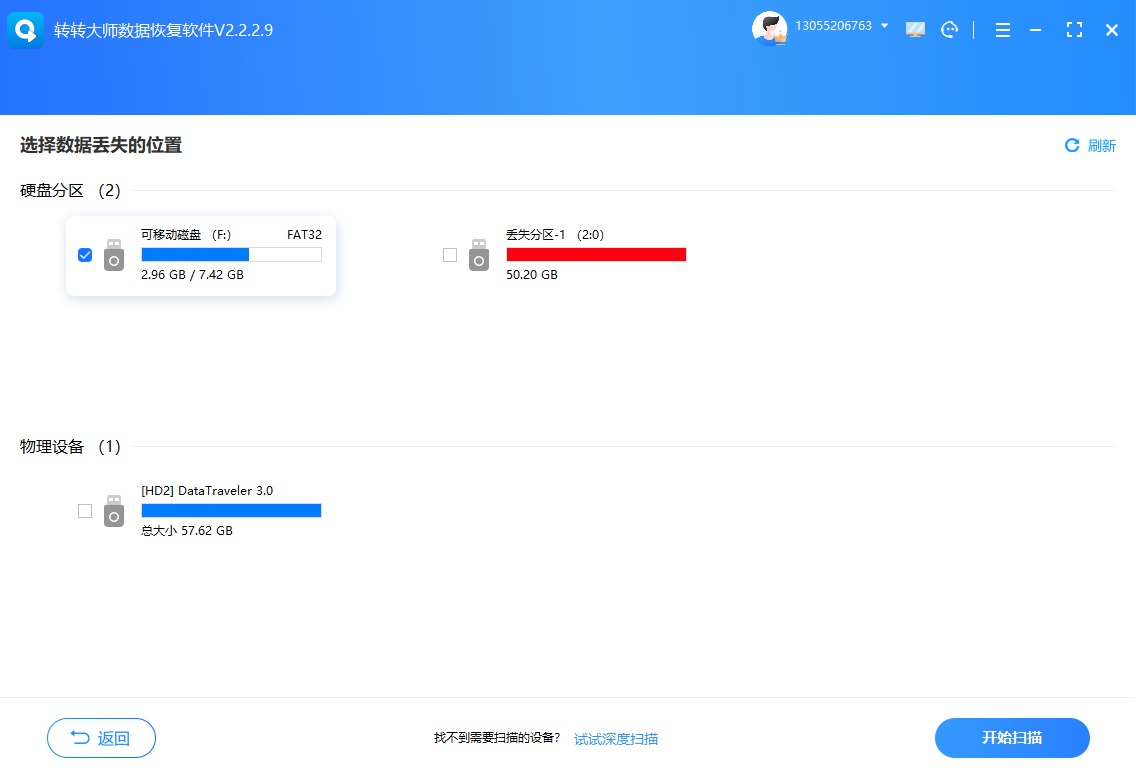Click the blue usage bar of 可移动磁盘 F:

click(231, 254)
